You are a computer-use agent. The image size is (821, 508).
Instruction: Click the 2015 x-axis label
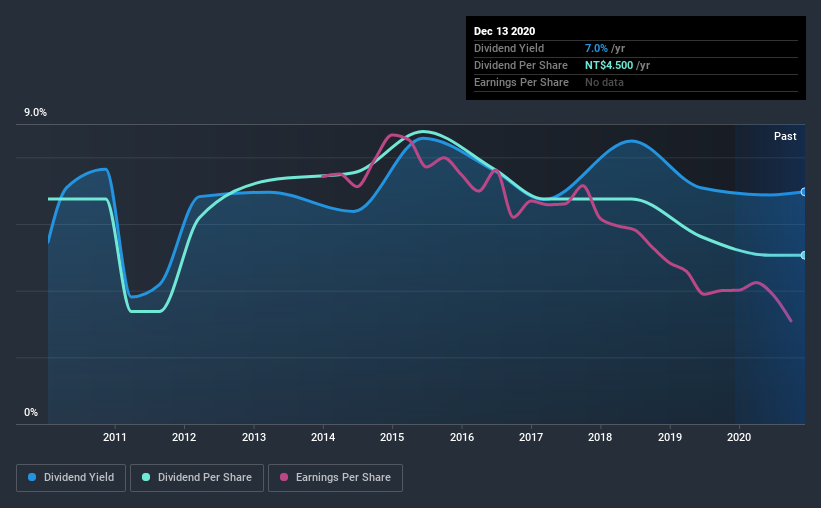(392, 437)
